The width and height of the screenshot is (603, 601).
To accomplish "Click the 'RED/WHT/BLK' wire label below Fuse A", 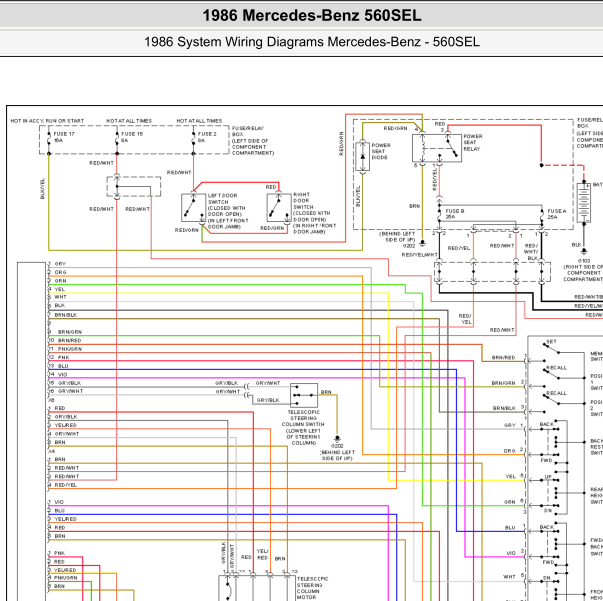I will pyautogui.click(x=531, y=252).
